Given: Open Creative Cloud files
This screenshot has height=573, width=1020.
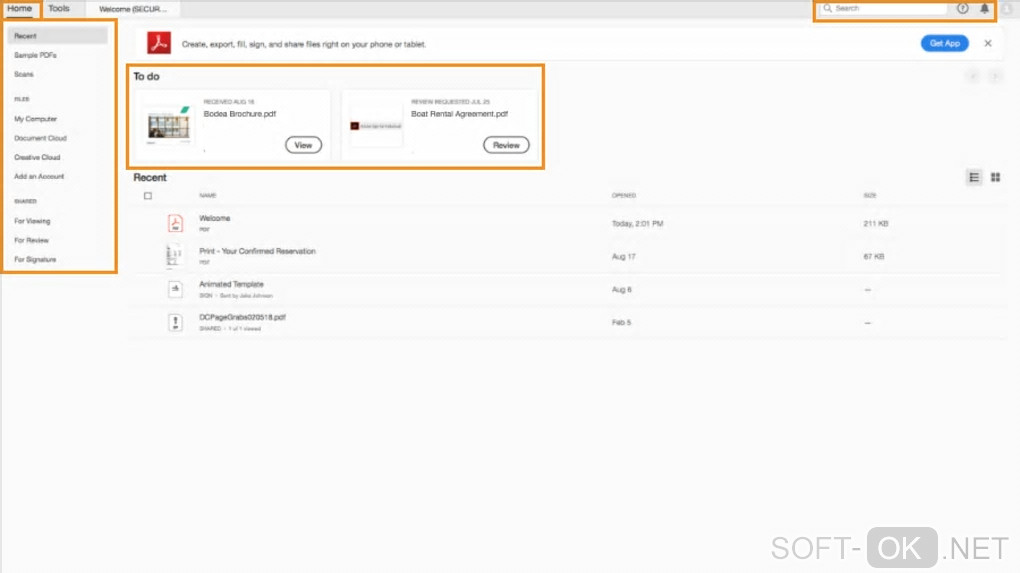Looking at the screenshot, I should [37, 157].
